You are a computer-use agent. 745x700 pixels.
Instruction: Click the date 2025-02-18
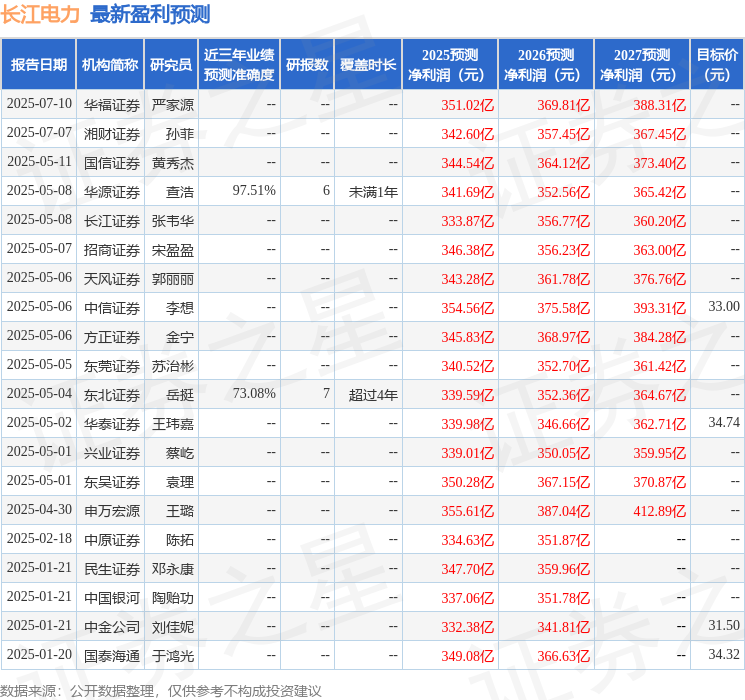tap(39, 538)
